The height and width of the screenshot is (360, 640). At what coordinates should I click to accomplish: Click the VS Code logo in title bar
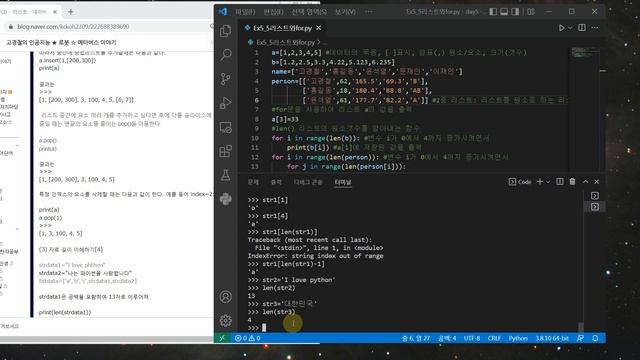pyautogui.click(x=223, y=12)
